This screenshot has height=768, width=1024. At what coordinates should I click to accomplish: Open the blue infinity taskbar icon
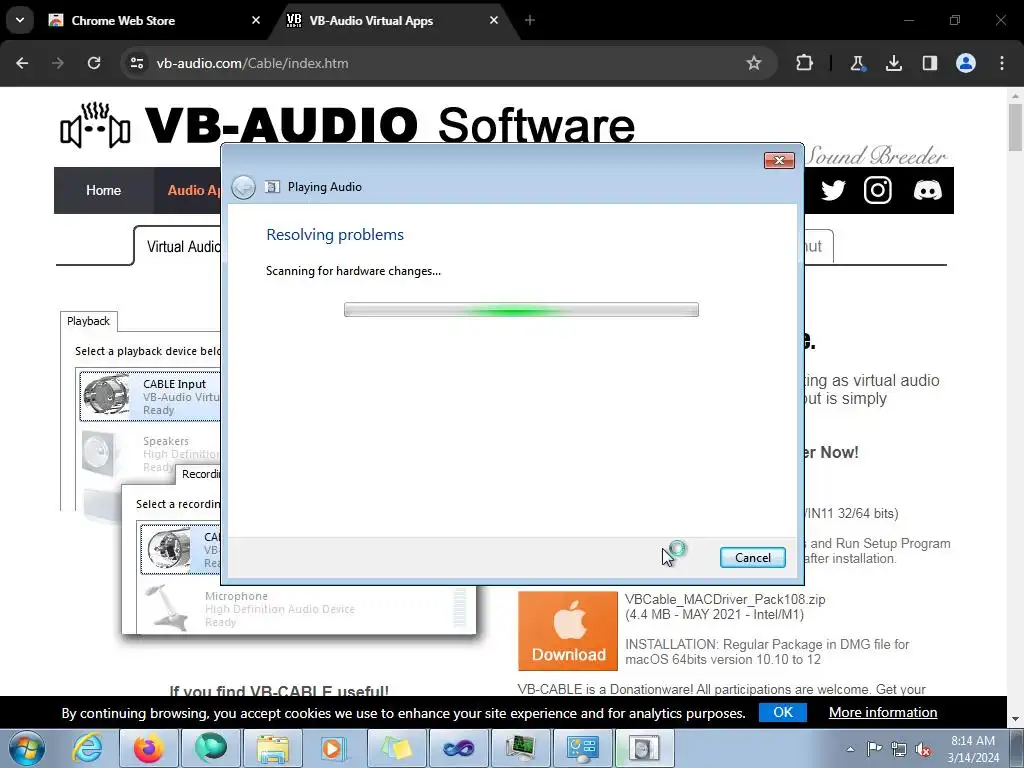(458, 748)
